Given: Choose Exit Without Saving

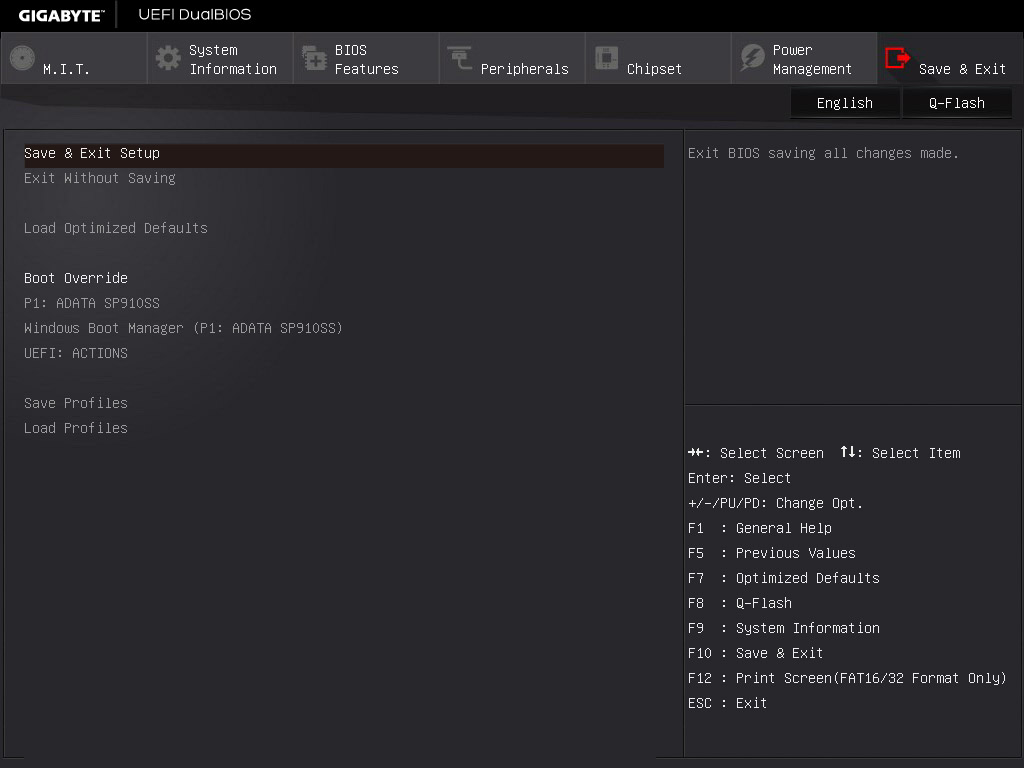Looking at the screenshot, I should (100, 178).
